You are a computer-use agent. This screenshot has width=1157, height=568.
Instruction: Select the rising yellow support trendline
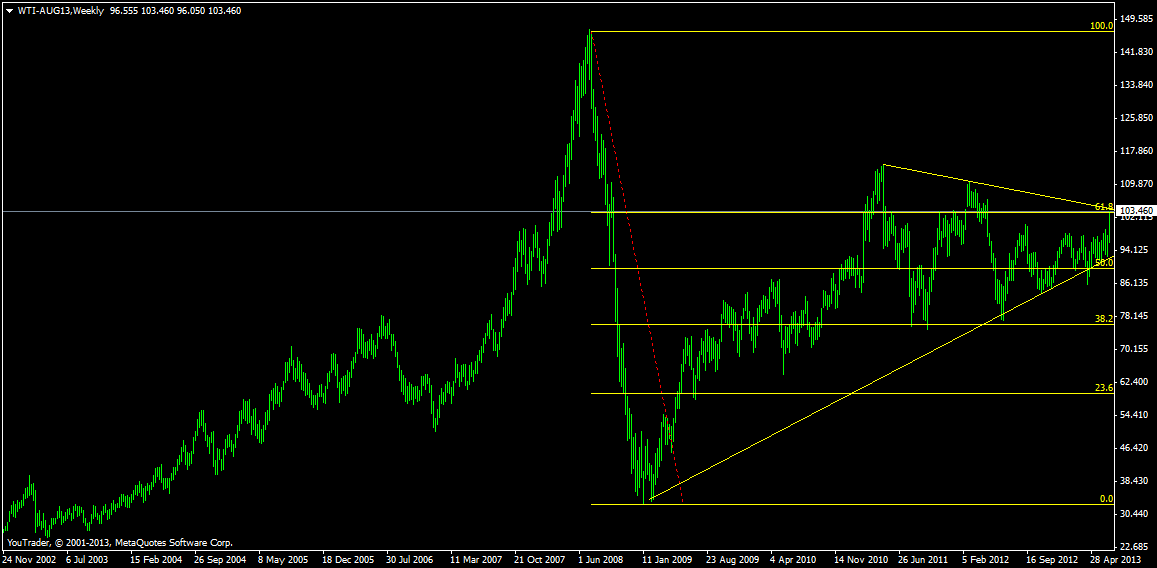coord(850,393)
